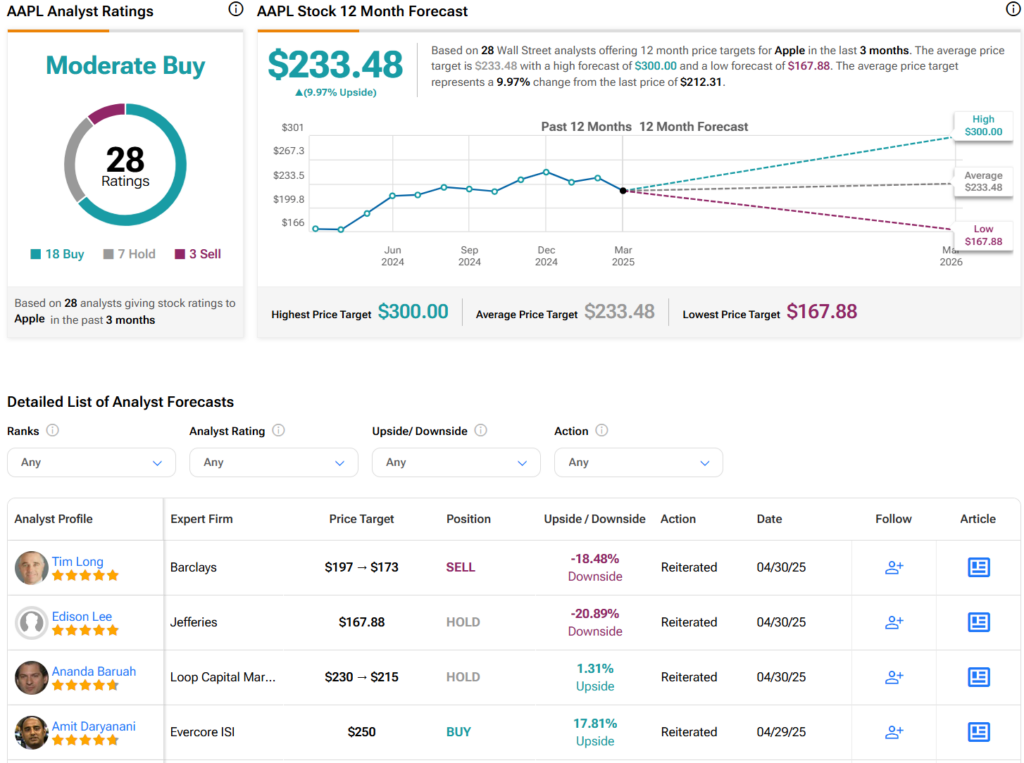This screenshot has height=763, width=1024.
Task: Open article for Loop Capital rating
Action: pos(978,677)
